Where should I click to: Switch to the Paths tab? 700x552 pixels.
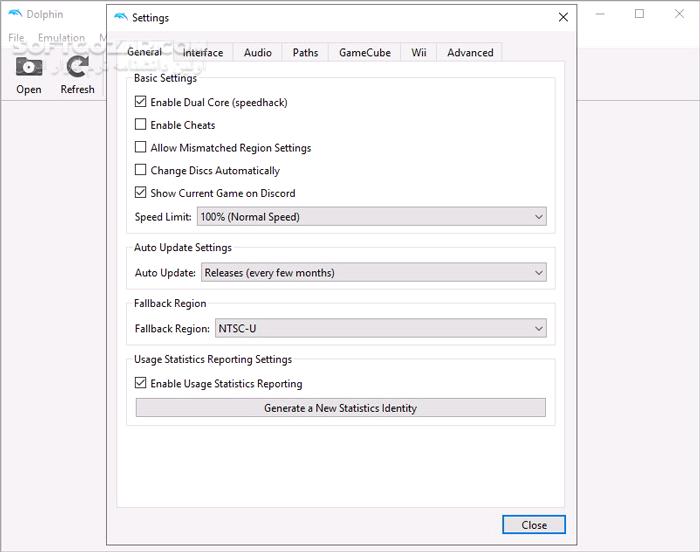point(305,53)
